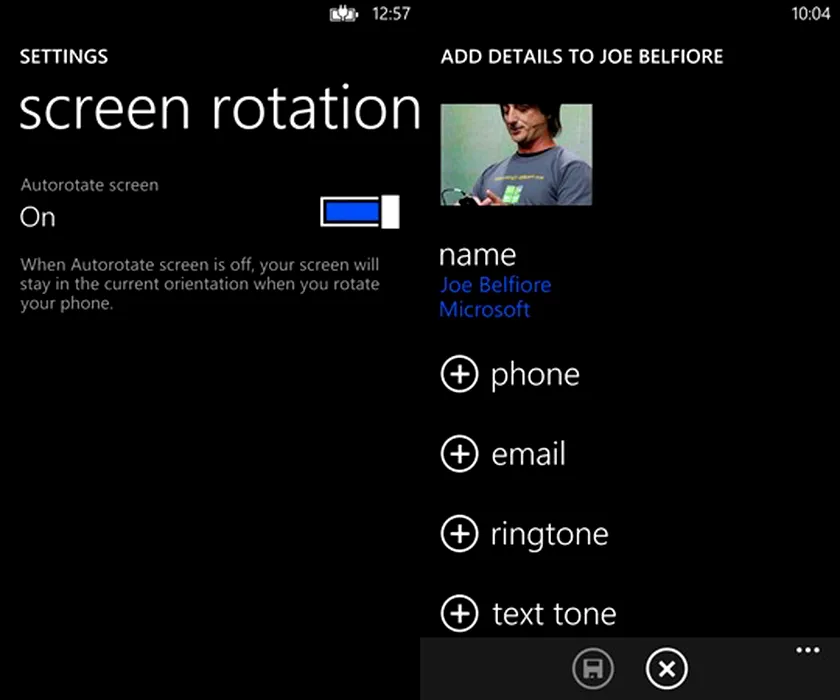
Task: Click the cancel X icon in app bar
Action: 666,668
